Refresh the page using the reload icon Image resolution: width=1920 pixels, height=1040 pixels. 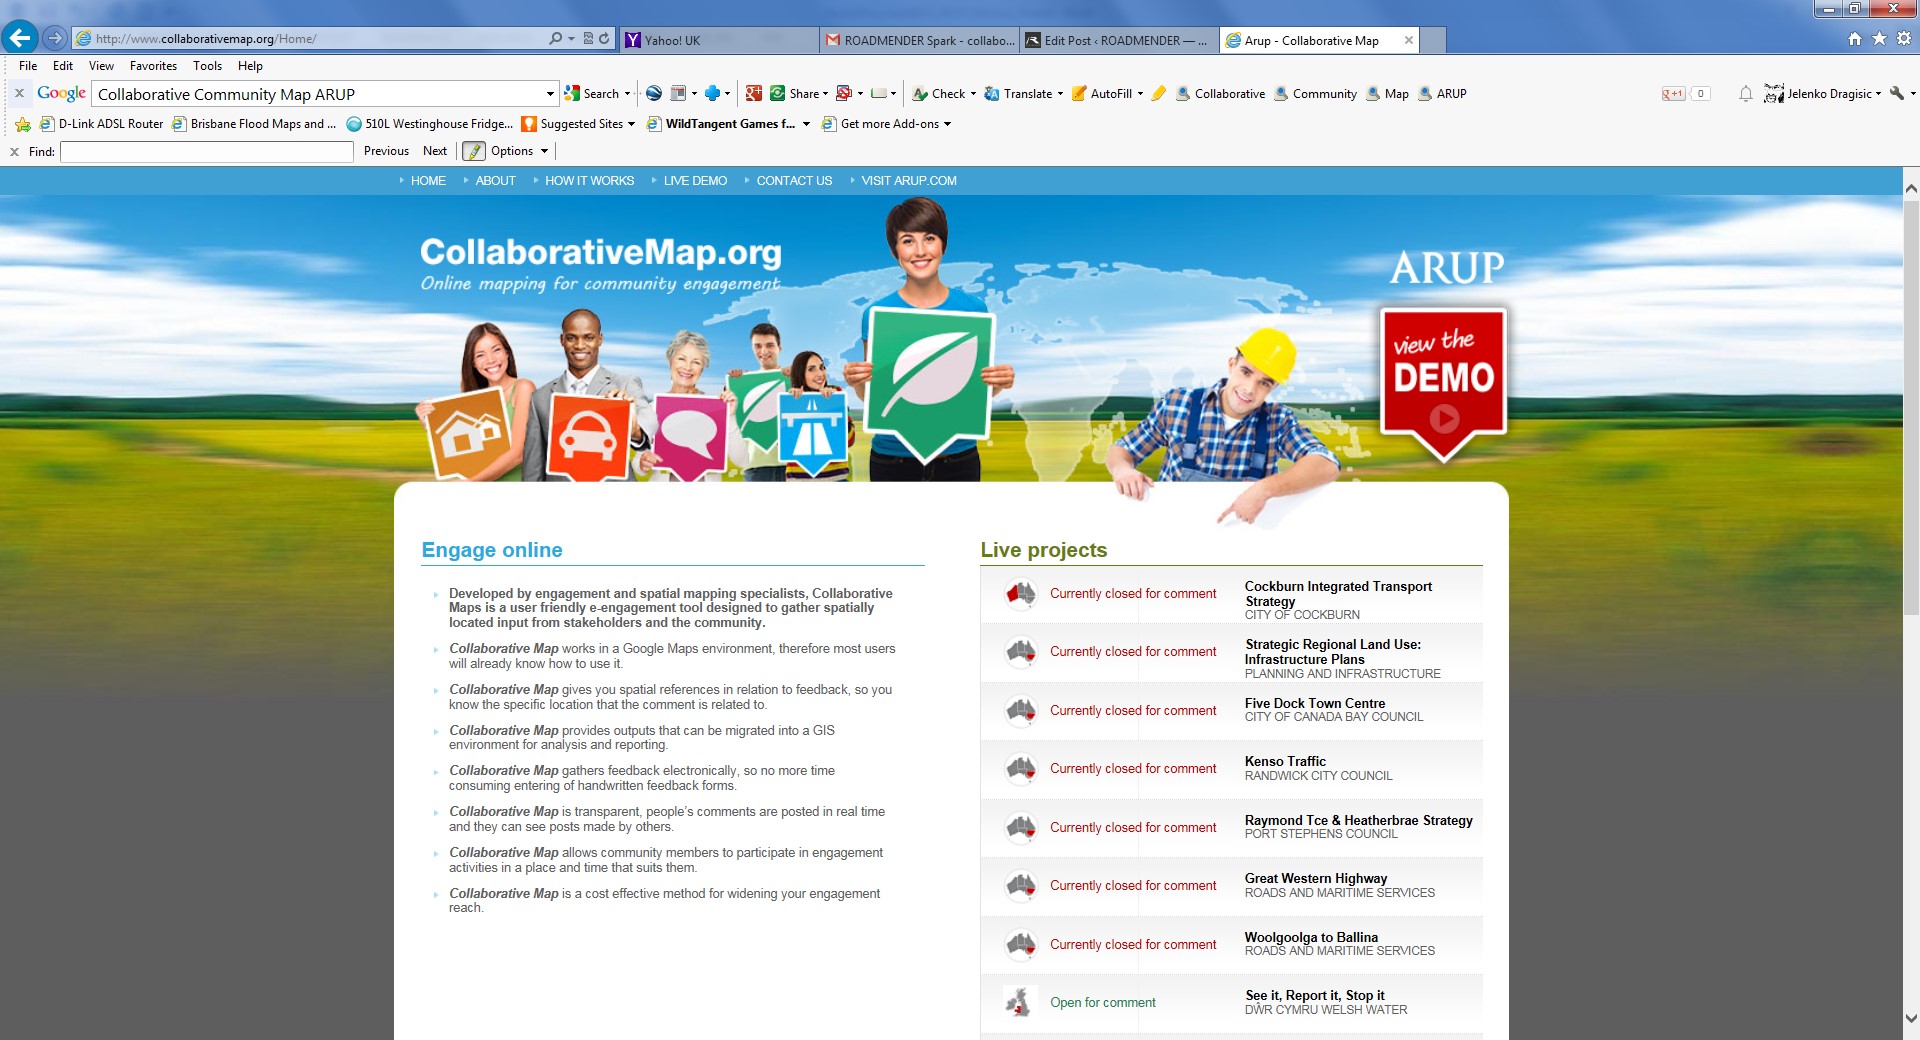point(604,39)
